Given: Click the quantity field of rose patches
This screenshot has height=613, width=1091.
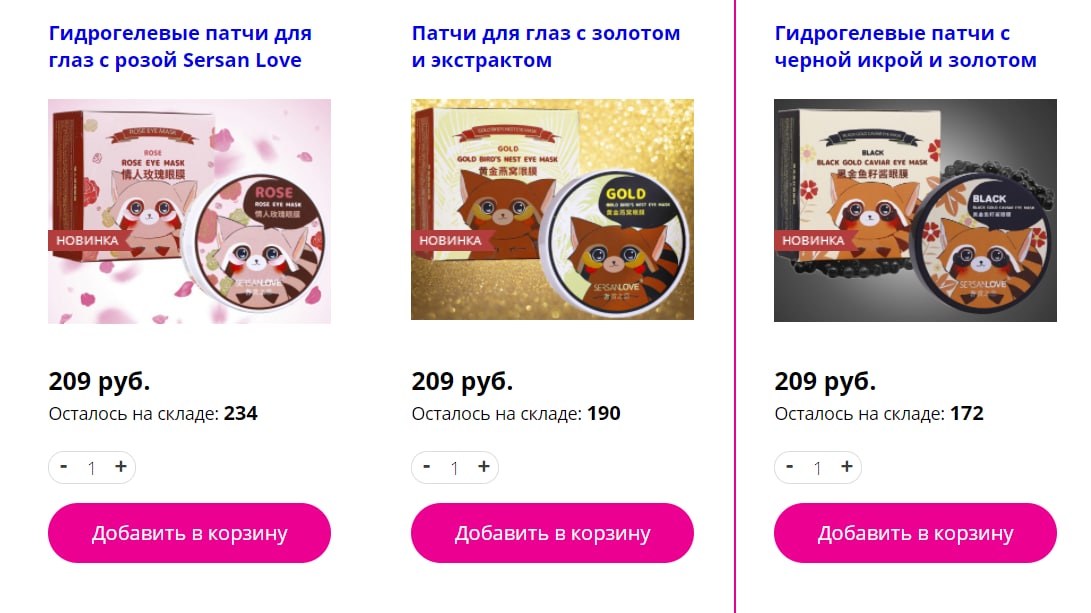Looking at the screenshot, I should (x=92, y=468).
